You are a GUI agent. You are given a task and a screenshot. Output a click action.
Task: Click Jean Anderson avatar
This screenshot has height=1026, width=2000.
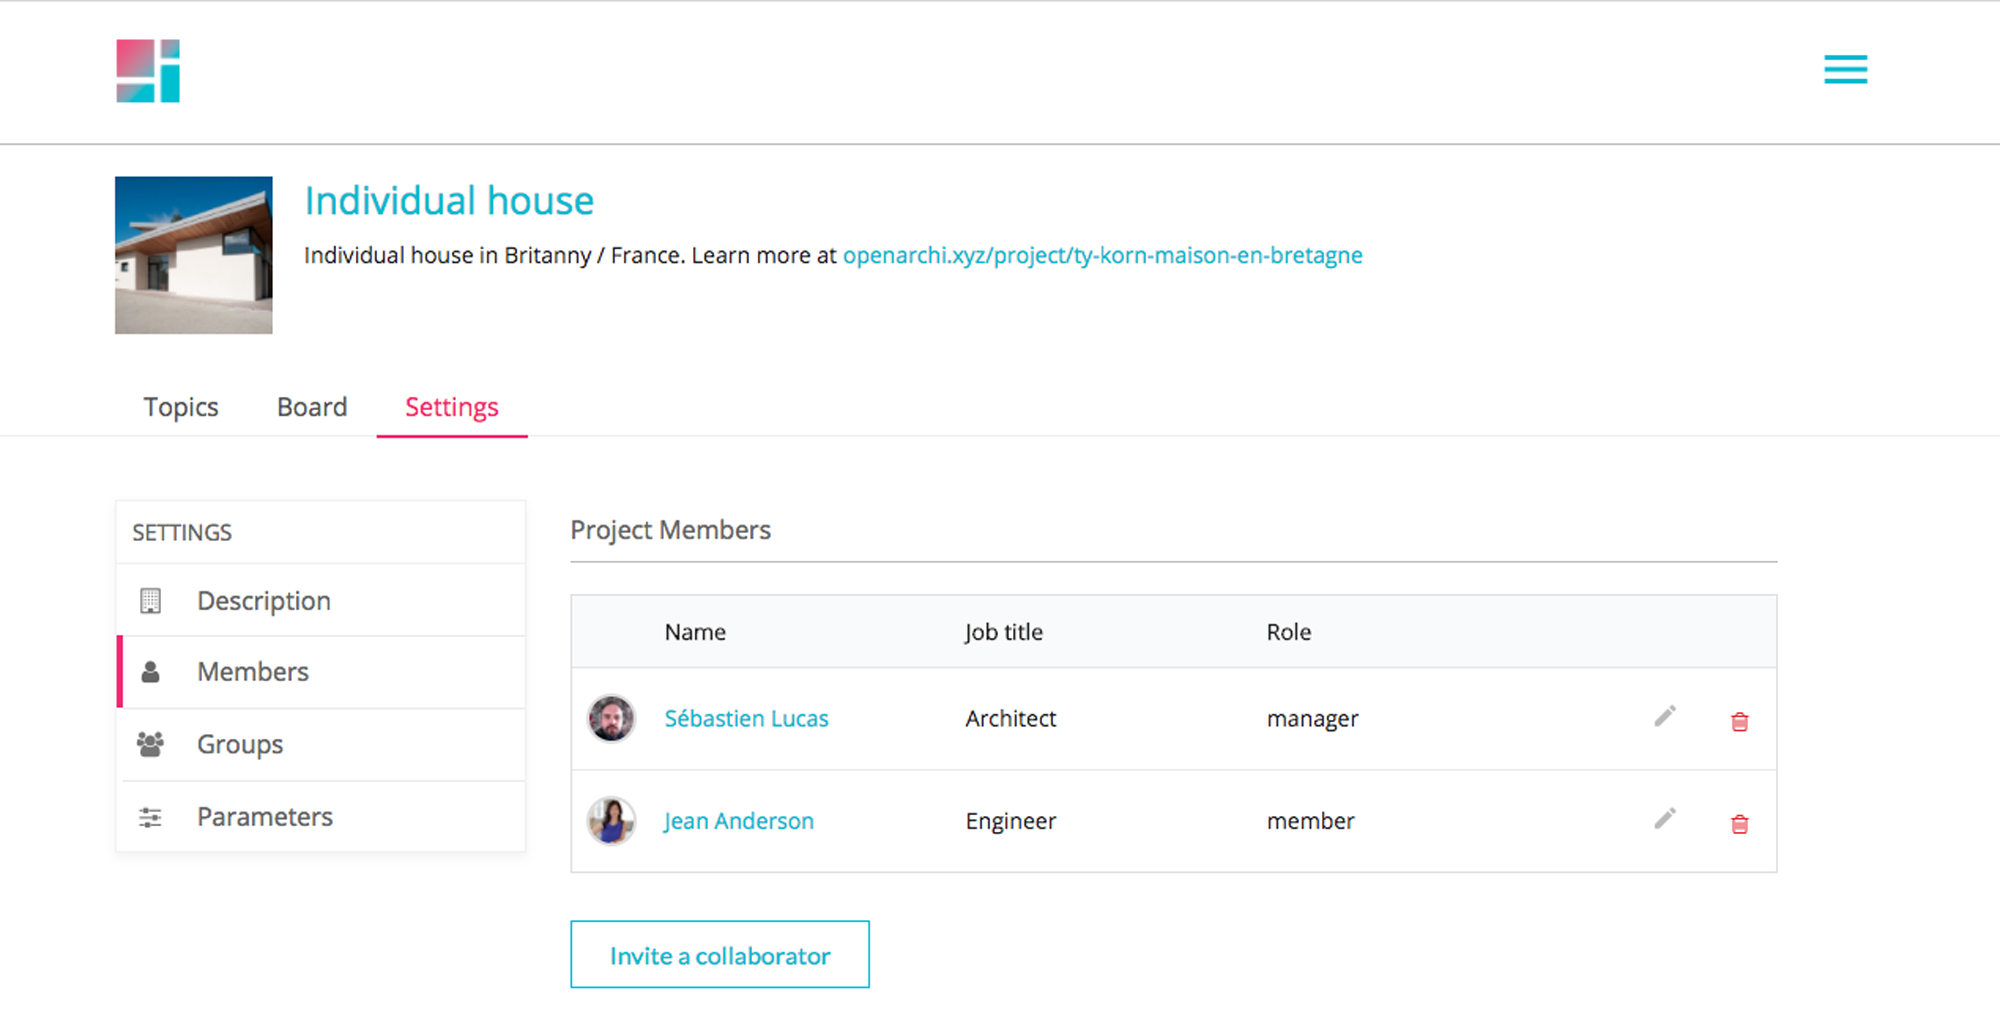pyautogui.click(x=611, y=820)
